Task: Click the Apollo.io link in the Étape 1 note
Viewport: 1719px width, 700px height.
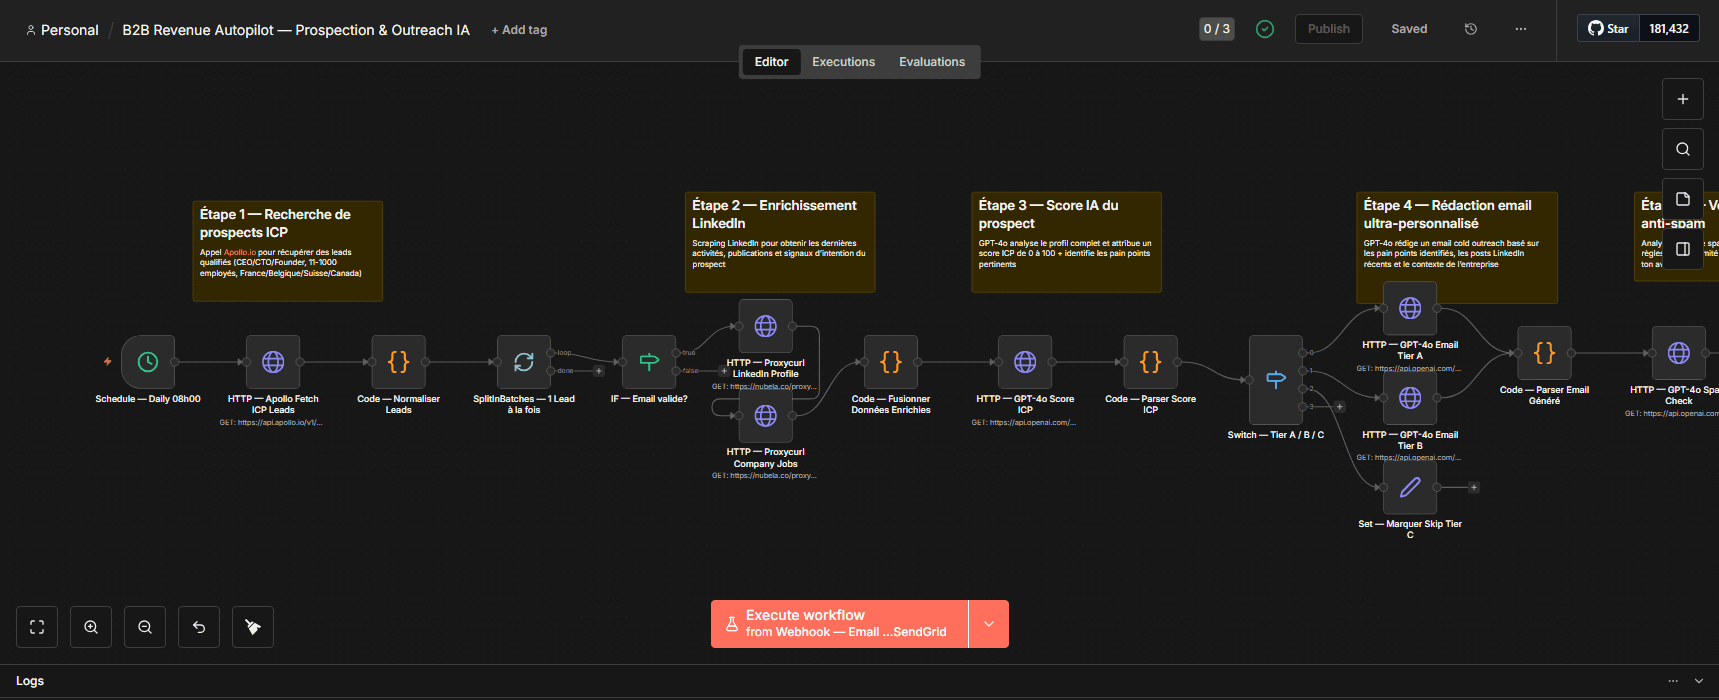Action: tap(240, 252)
